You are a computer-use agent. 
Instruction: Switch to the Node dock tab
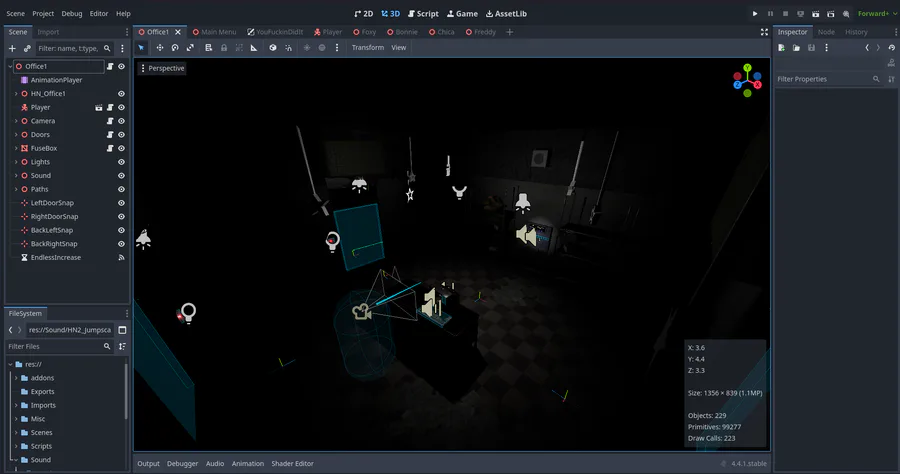point(826,32)
